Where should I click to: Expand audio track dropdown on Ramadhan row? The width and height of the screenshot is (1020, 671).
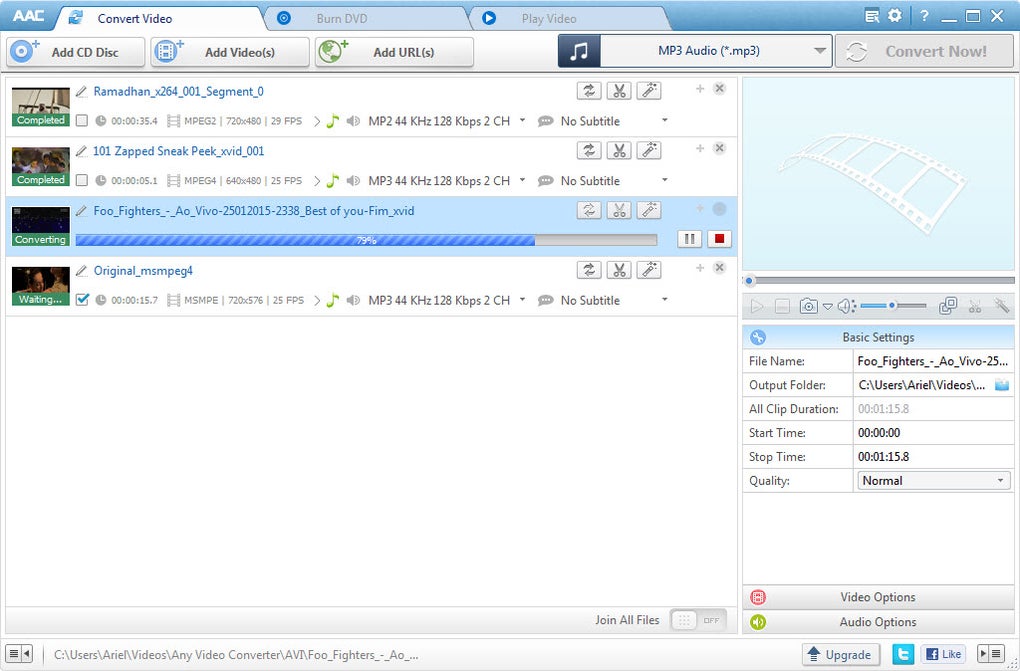click(522, 120)
